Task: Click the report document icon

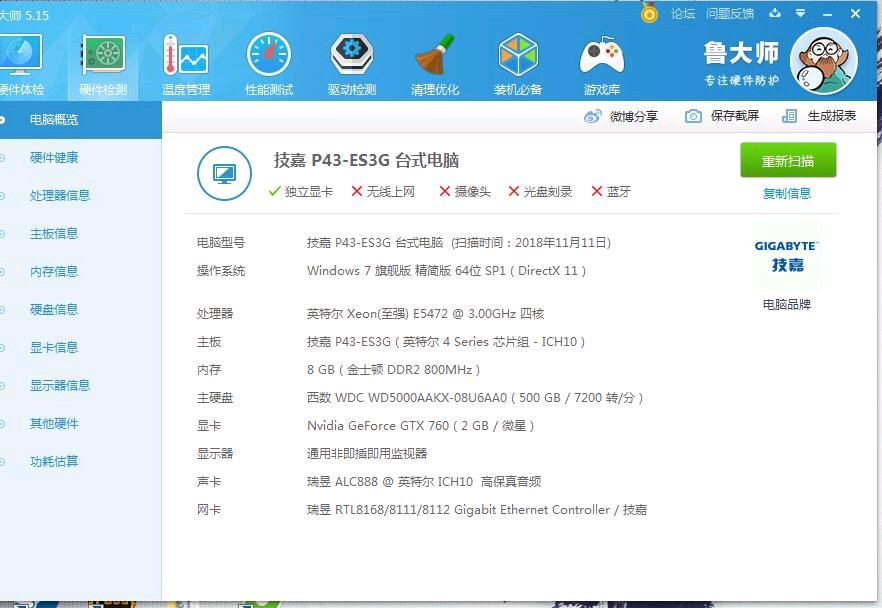Action: tap(789, 116)
